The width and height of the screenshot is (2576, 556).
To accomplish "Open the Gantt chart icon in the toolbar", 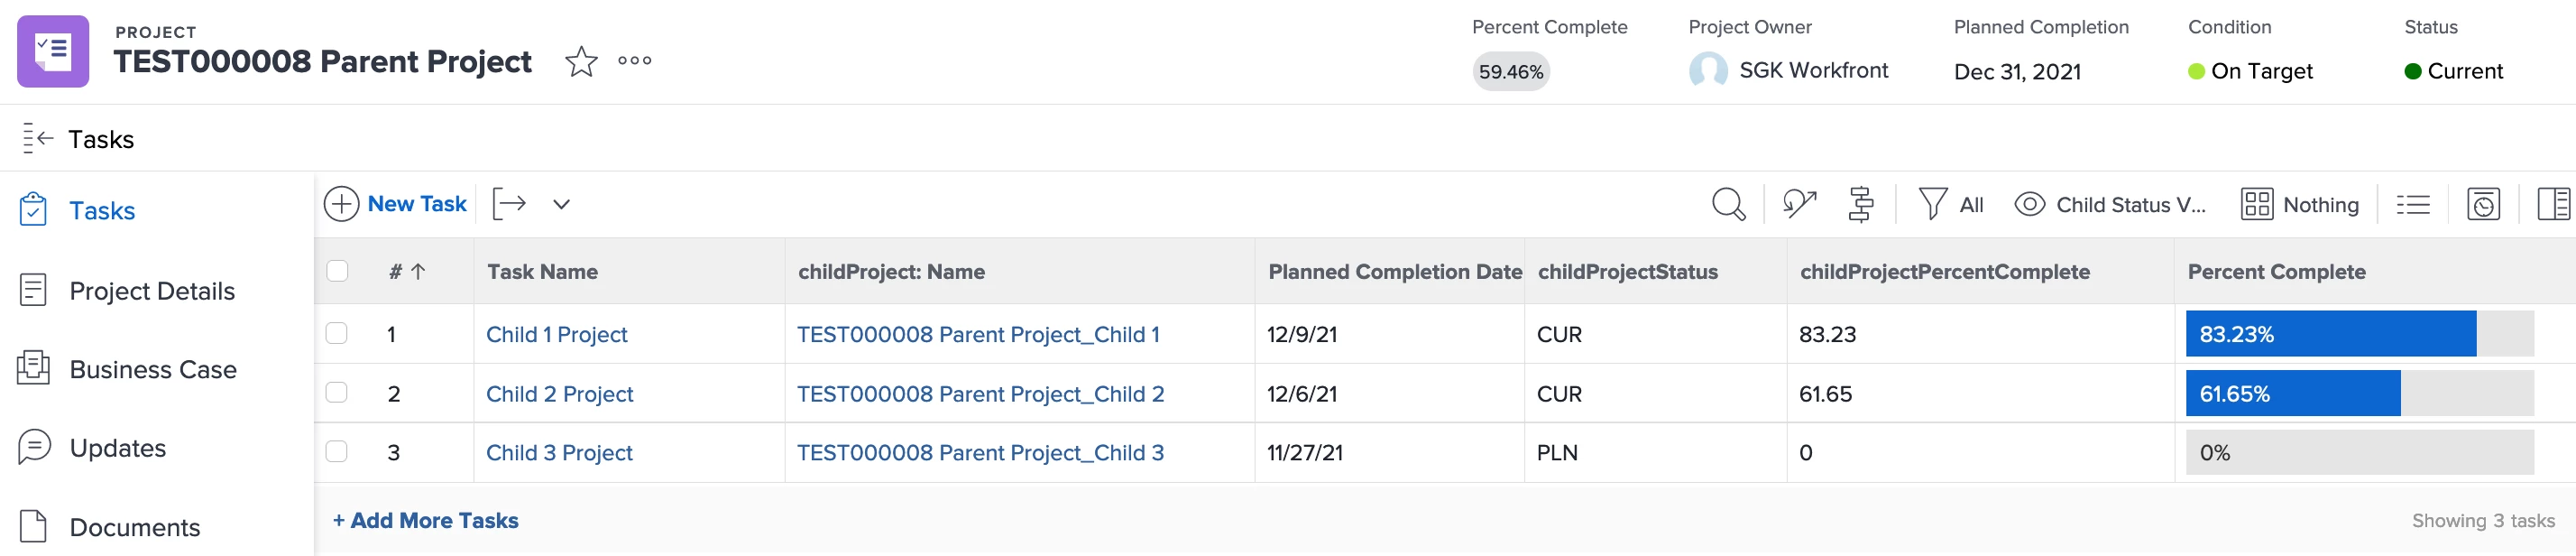I will tap(1860, 204).
